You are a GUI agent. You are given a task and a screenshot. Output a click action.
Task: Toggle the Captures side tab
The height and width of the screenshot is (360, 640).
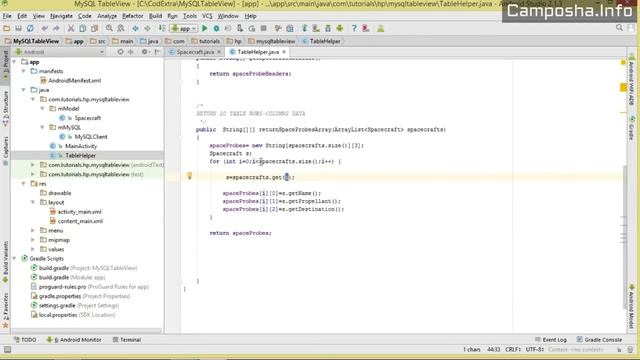[x=5, y=151]
